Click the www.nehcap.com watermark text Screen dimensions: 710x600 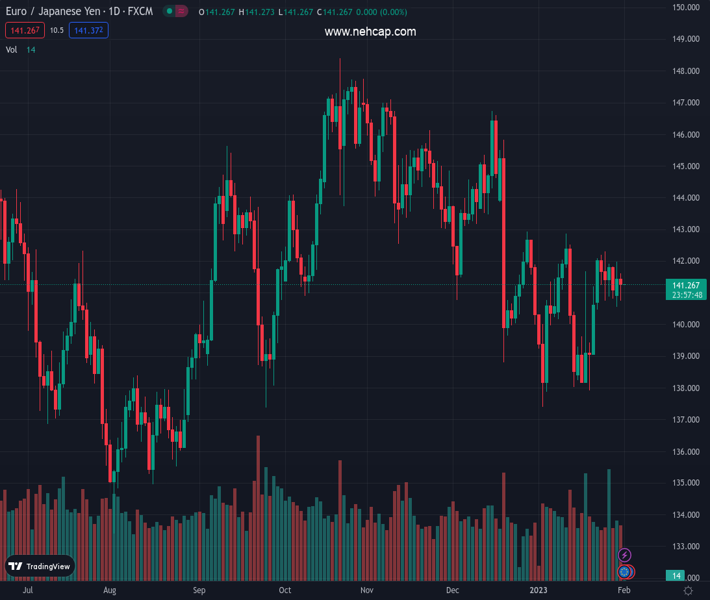[x=370, y=32]
